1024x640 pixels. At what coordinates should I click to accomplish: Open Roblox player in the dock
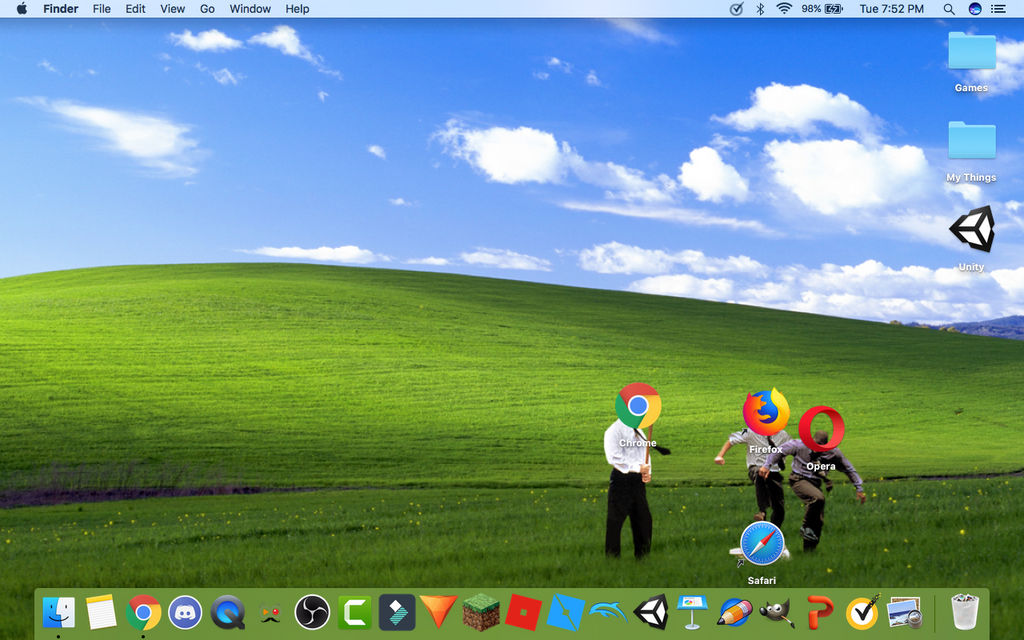pyautogui.click(x=523, y=613)
